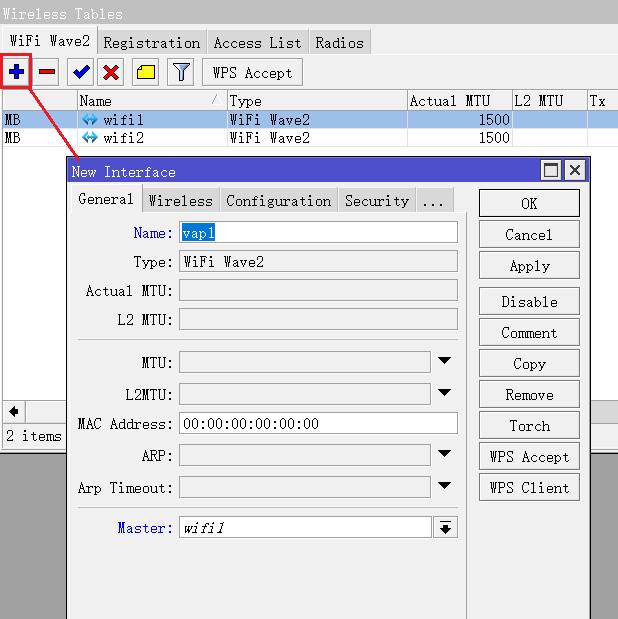Click the blue plus Add interface icon
This screenshot has height=619, width=618.
[17, 72]
